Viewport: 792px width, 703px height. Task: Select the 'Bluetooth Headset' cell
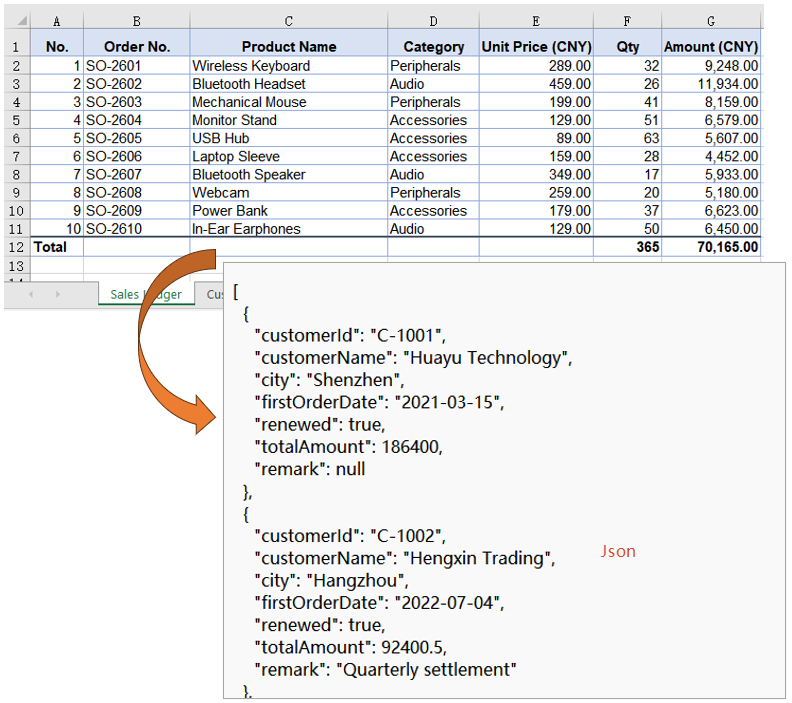(x=288, y=84)
